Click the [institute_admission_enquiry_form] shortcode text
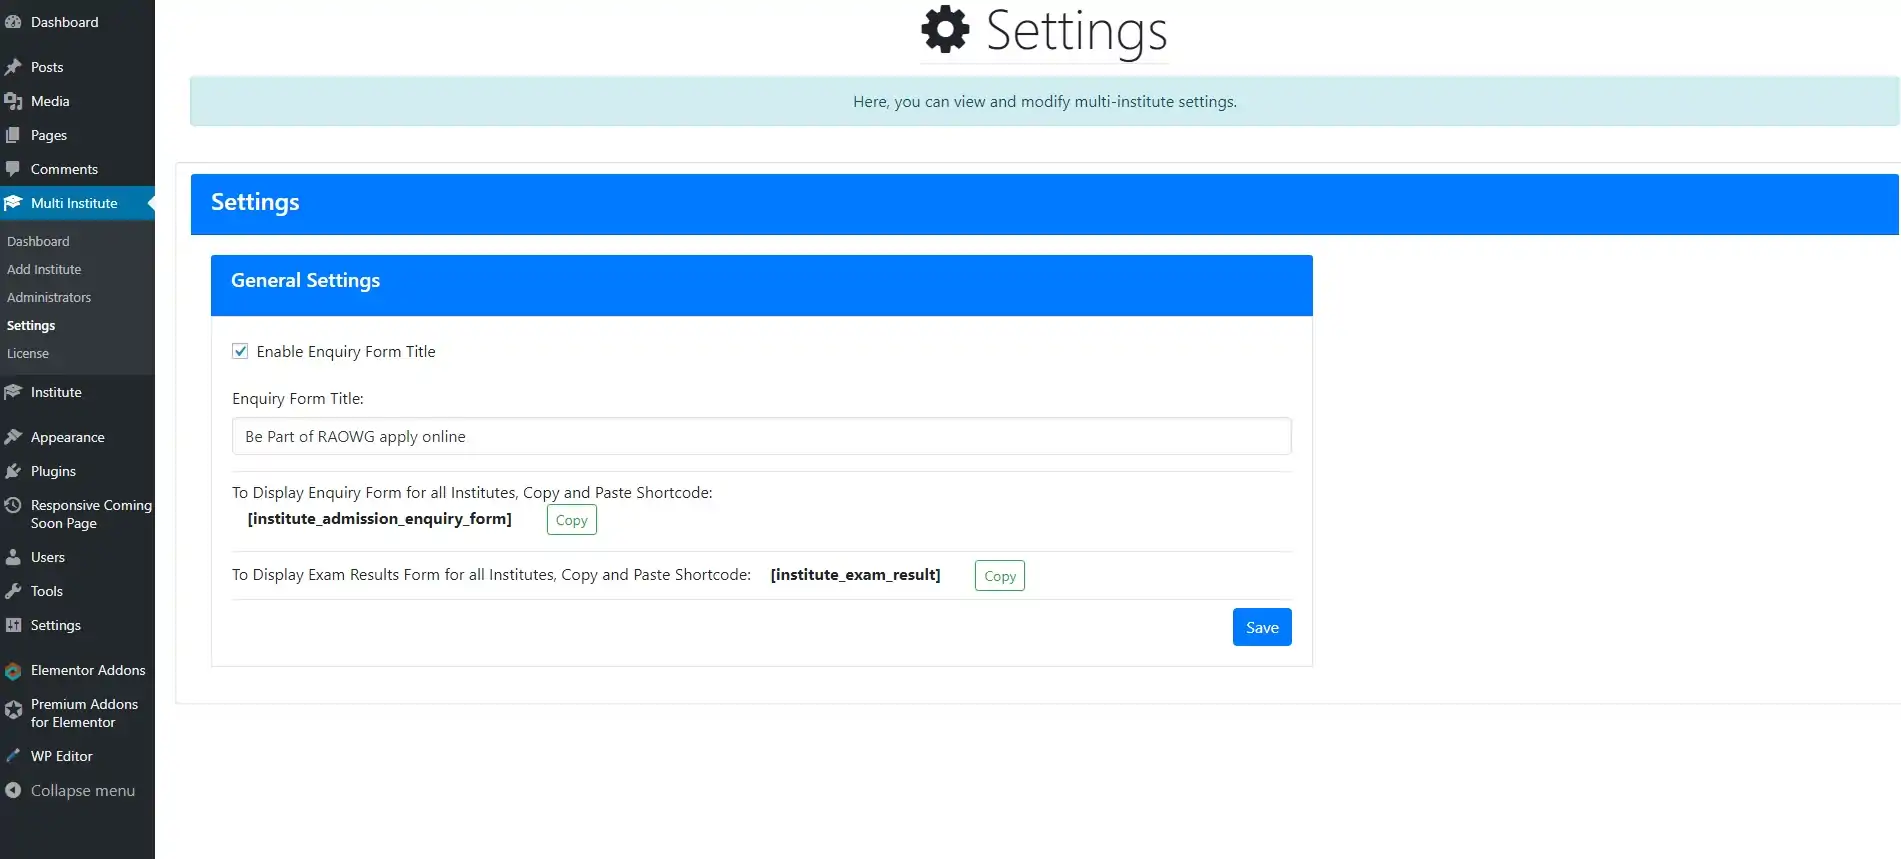This screenshot has width=1901, height=859. (x=380, y=519)
